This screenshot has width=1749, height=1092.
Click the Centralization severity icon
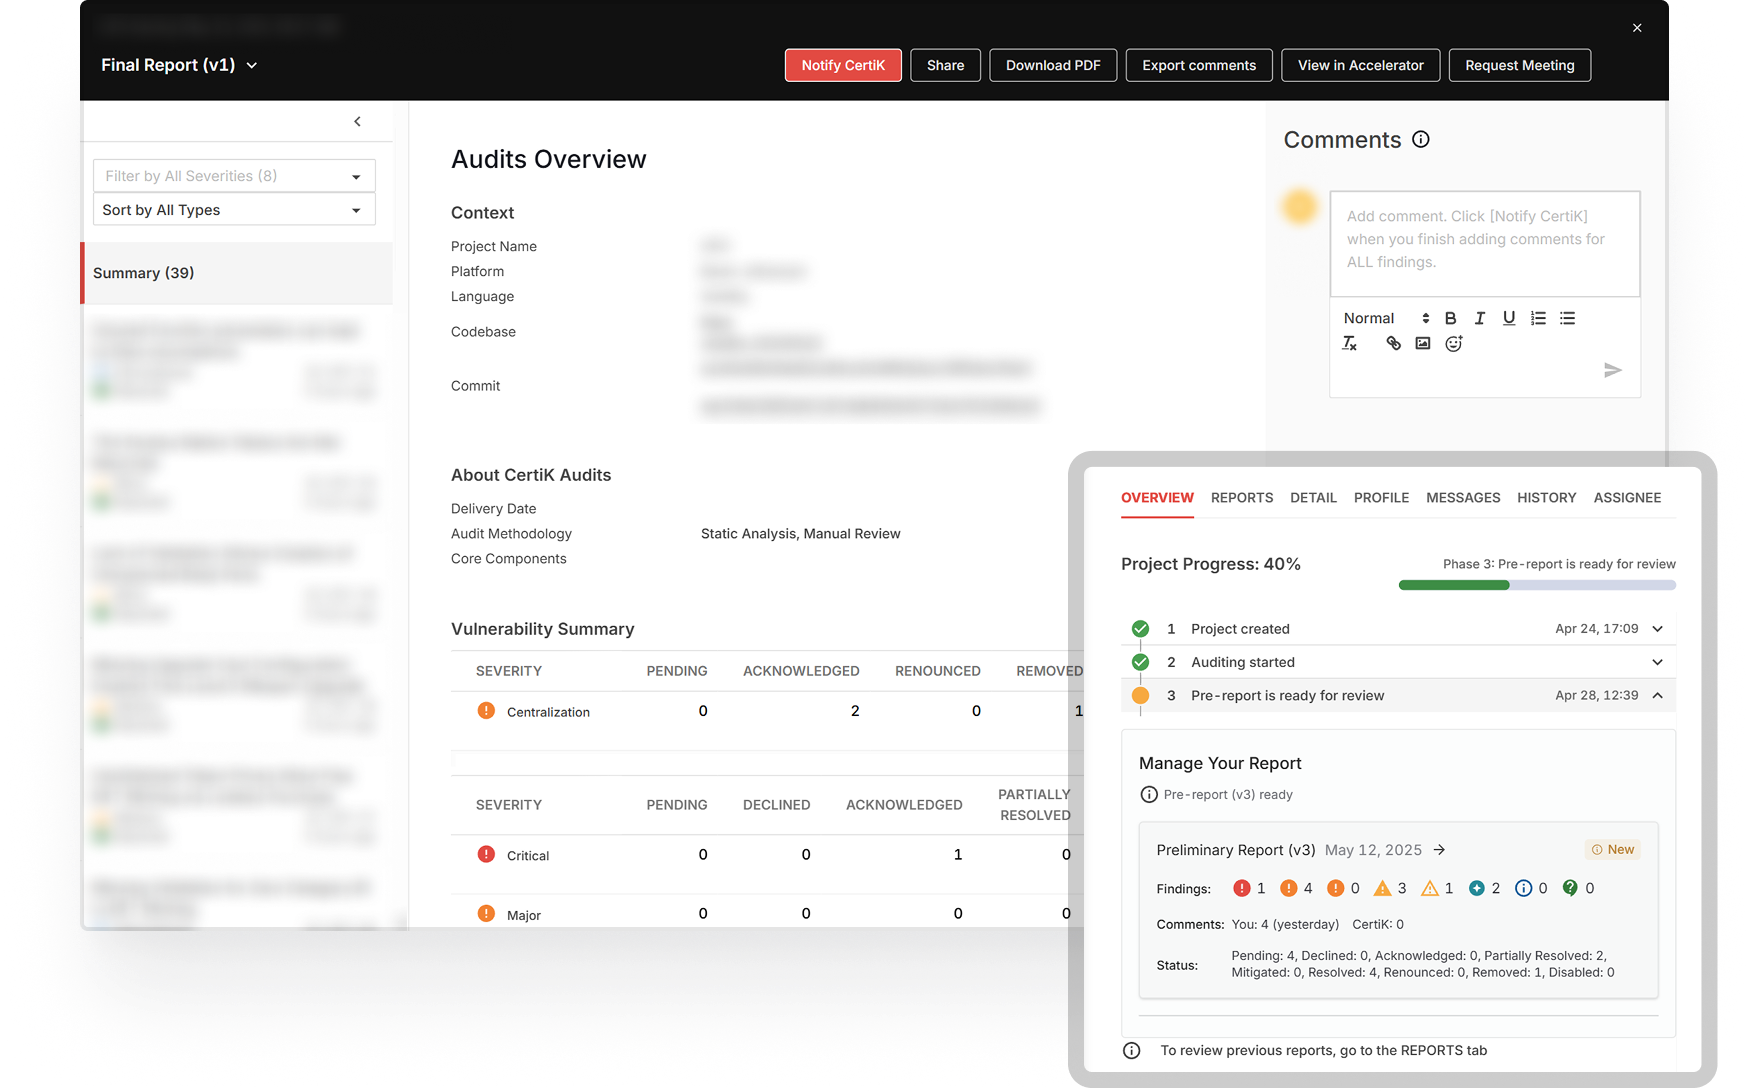coord(486,711)
